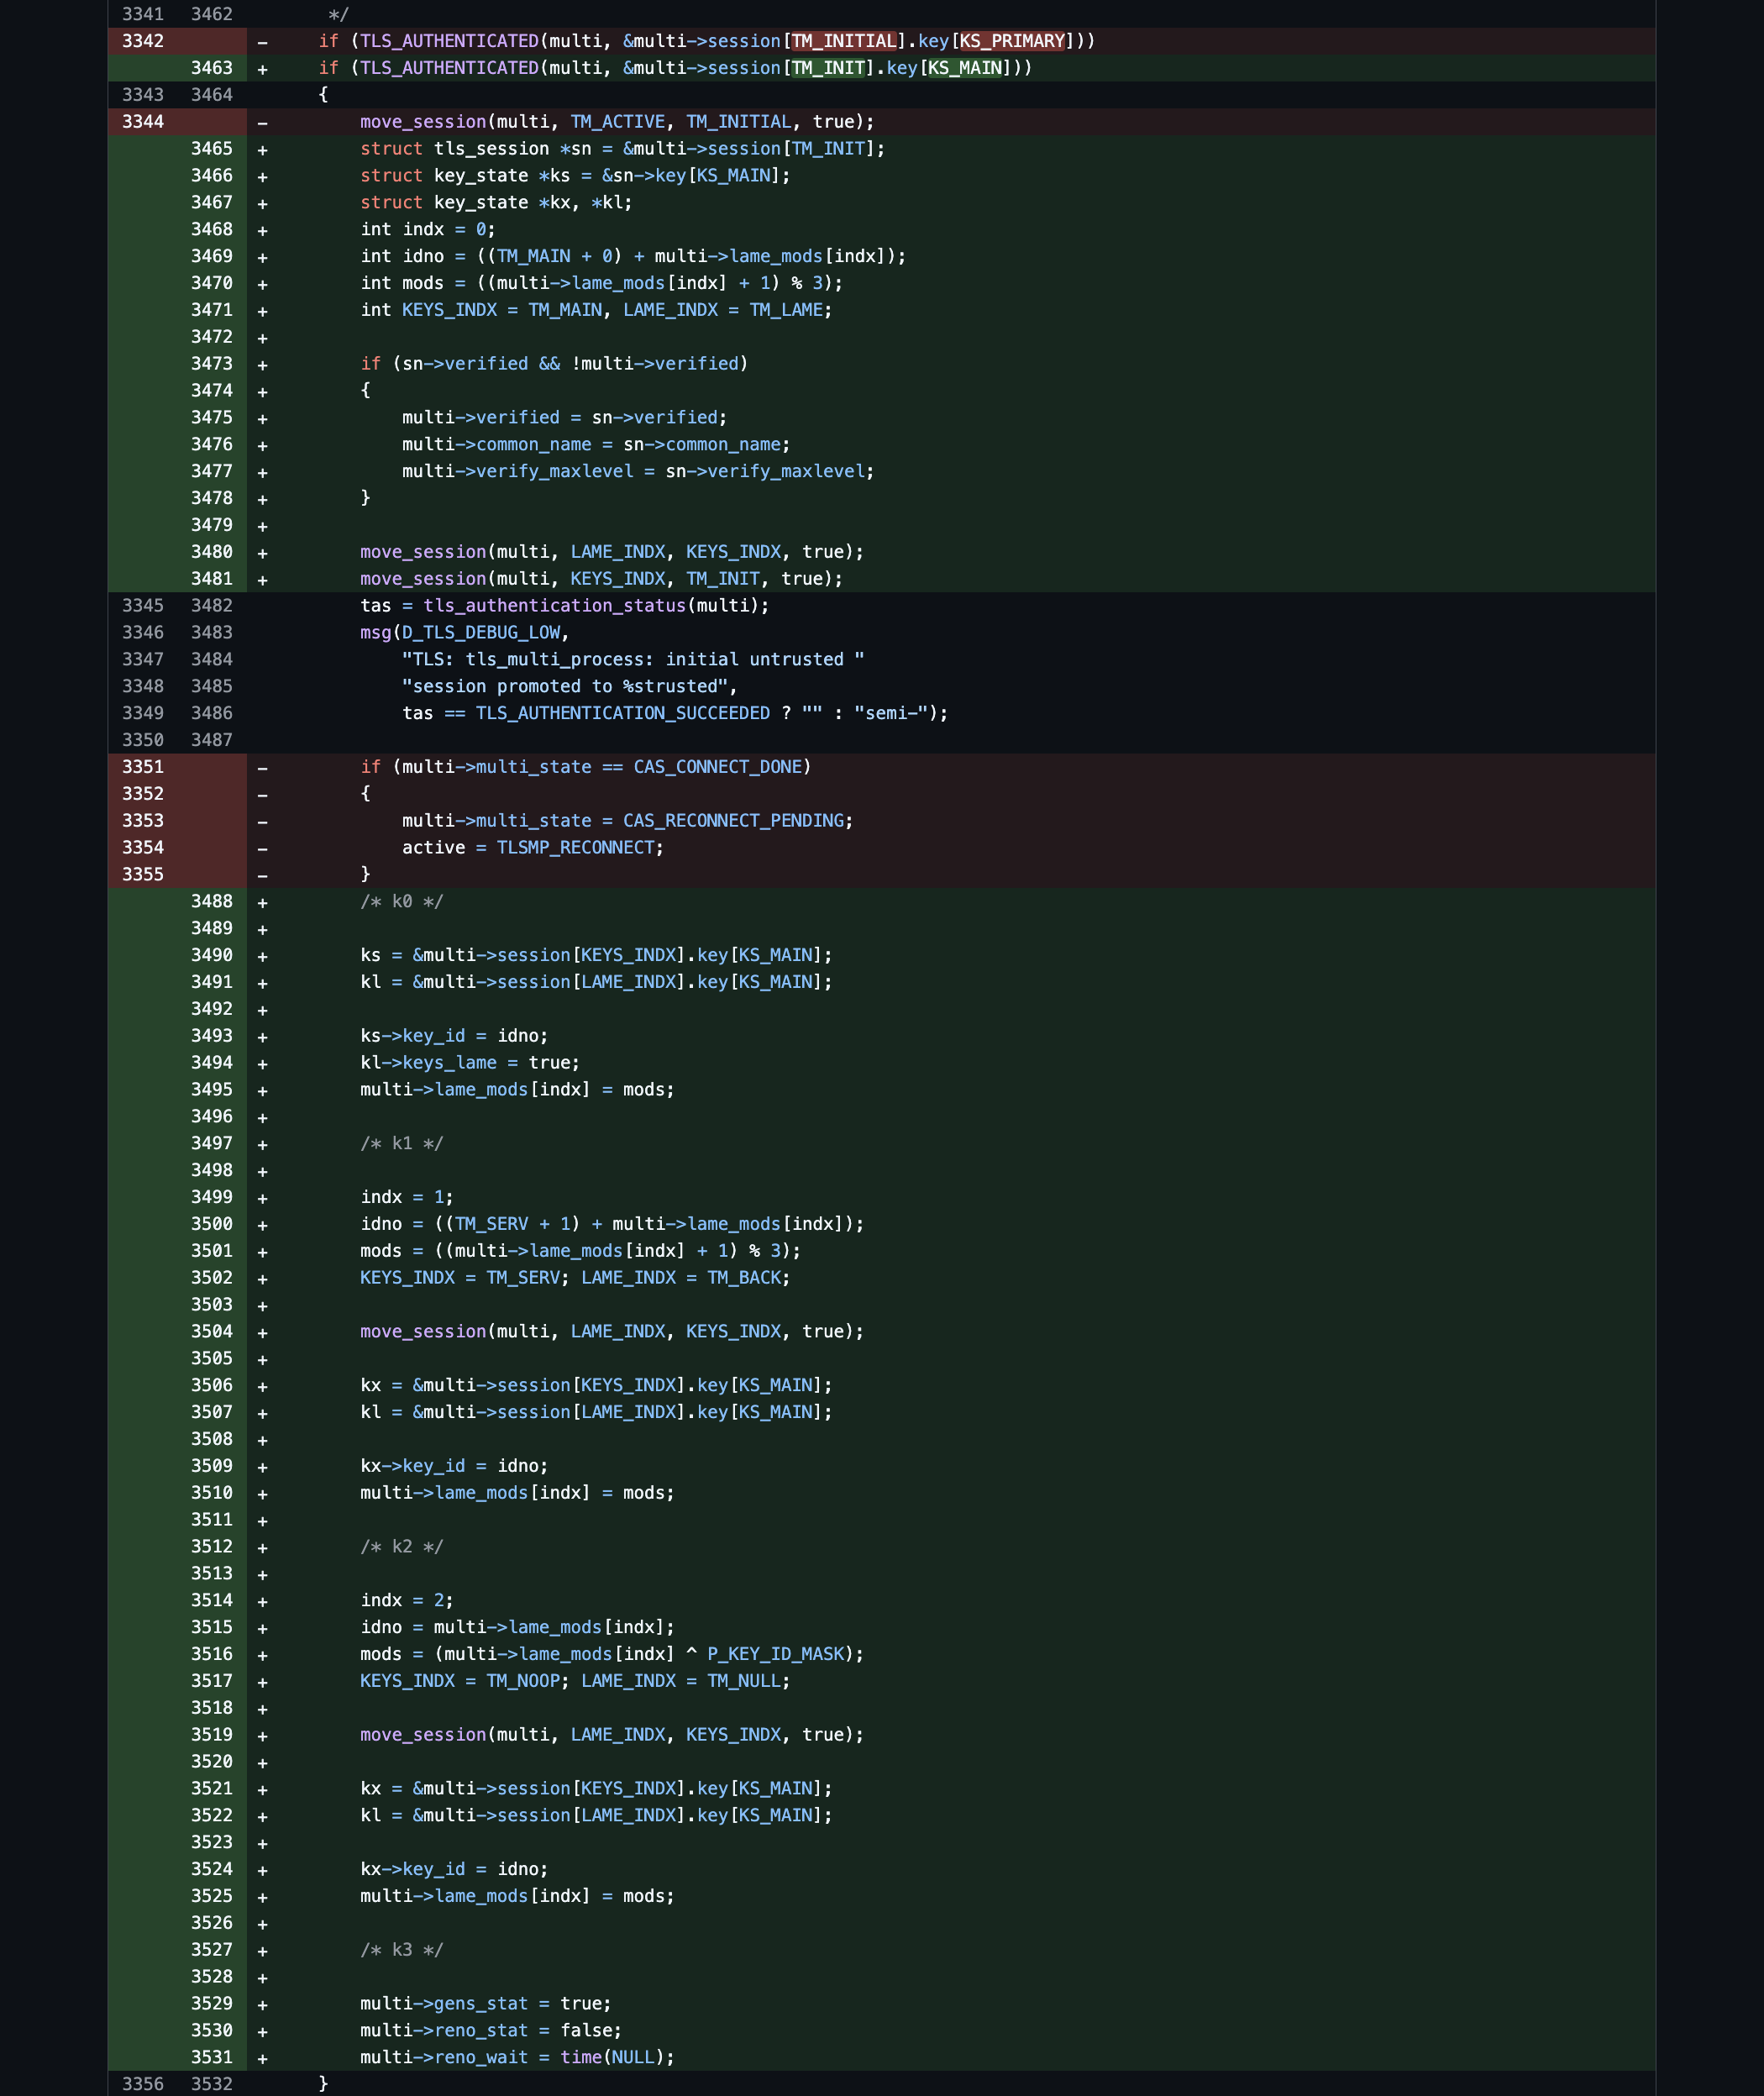Screen dimensions: 1764x2096
Task: Click the CAS_RECONNECT_PENDING constant
Action: [x=736, y=821]
